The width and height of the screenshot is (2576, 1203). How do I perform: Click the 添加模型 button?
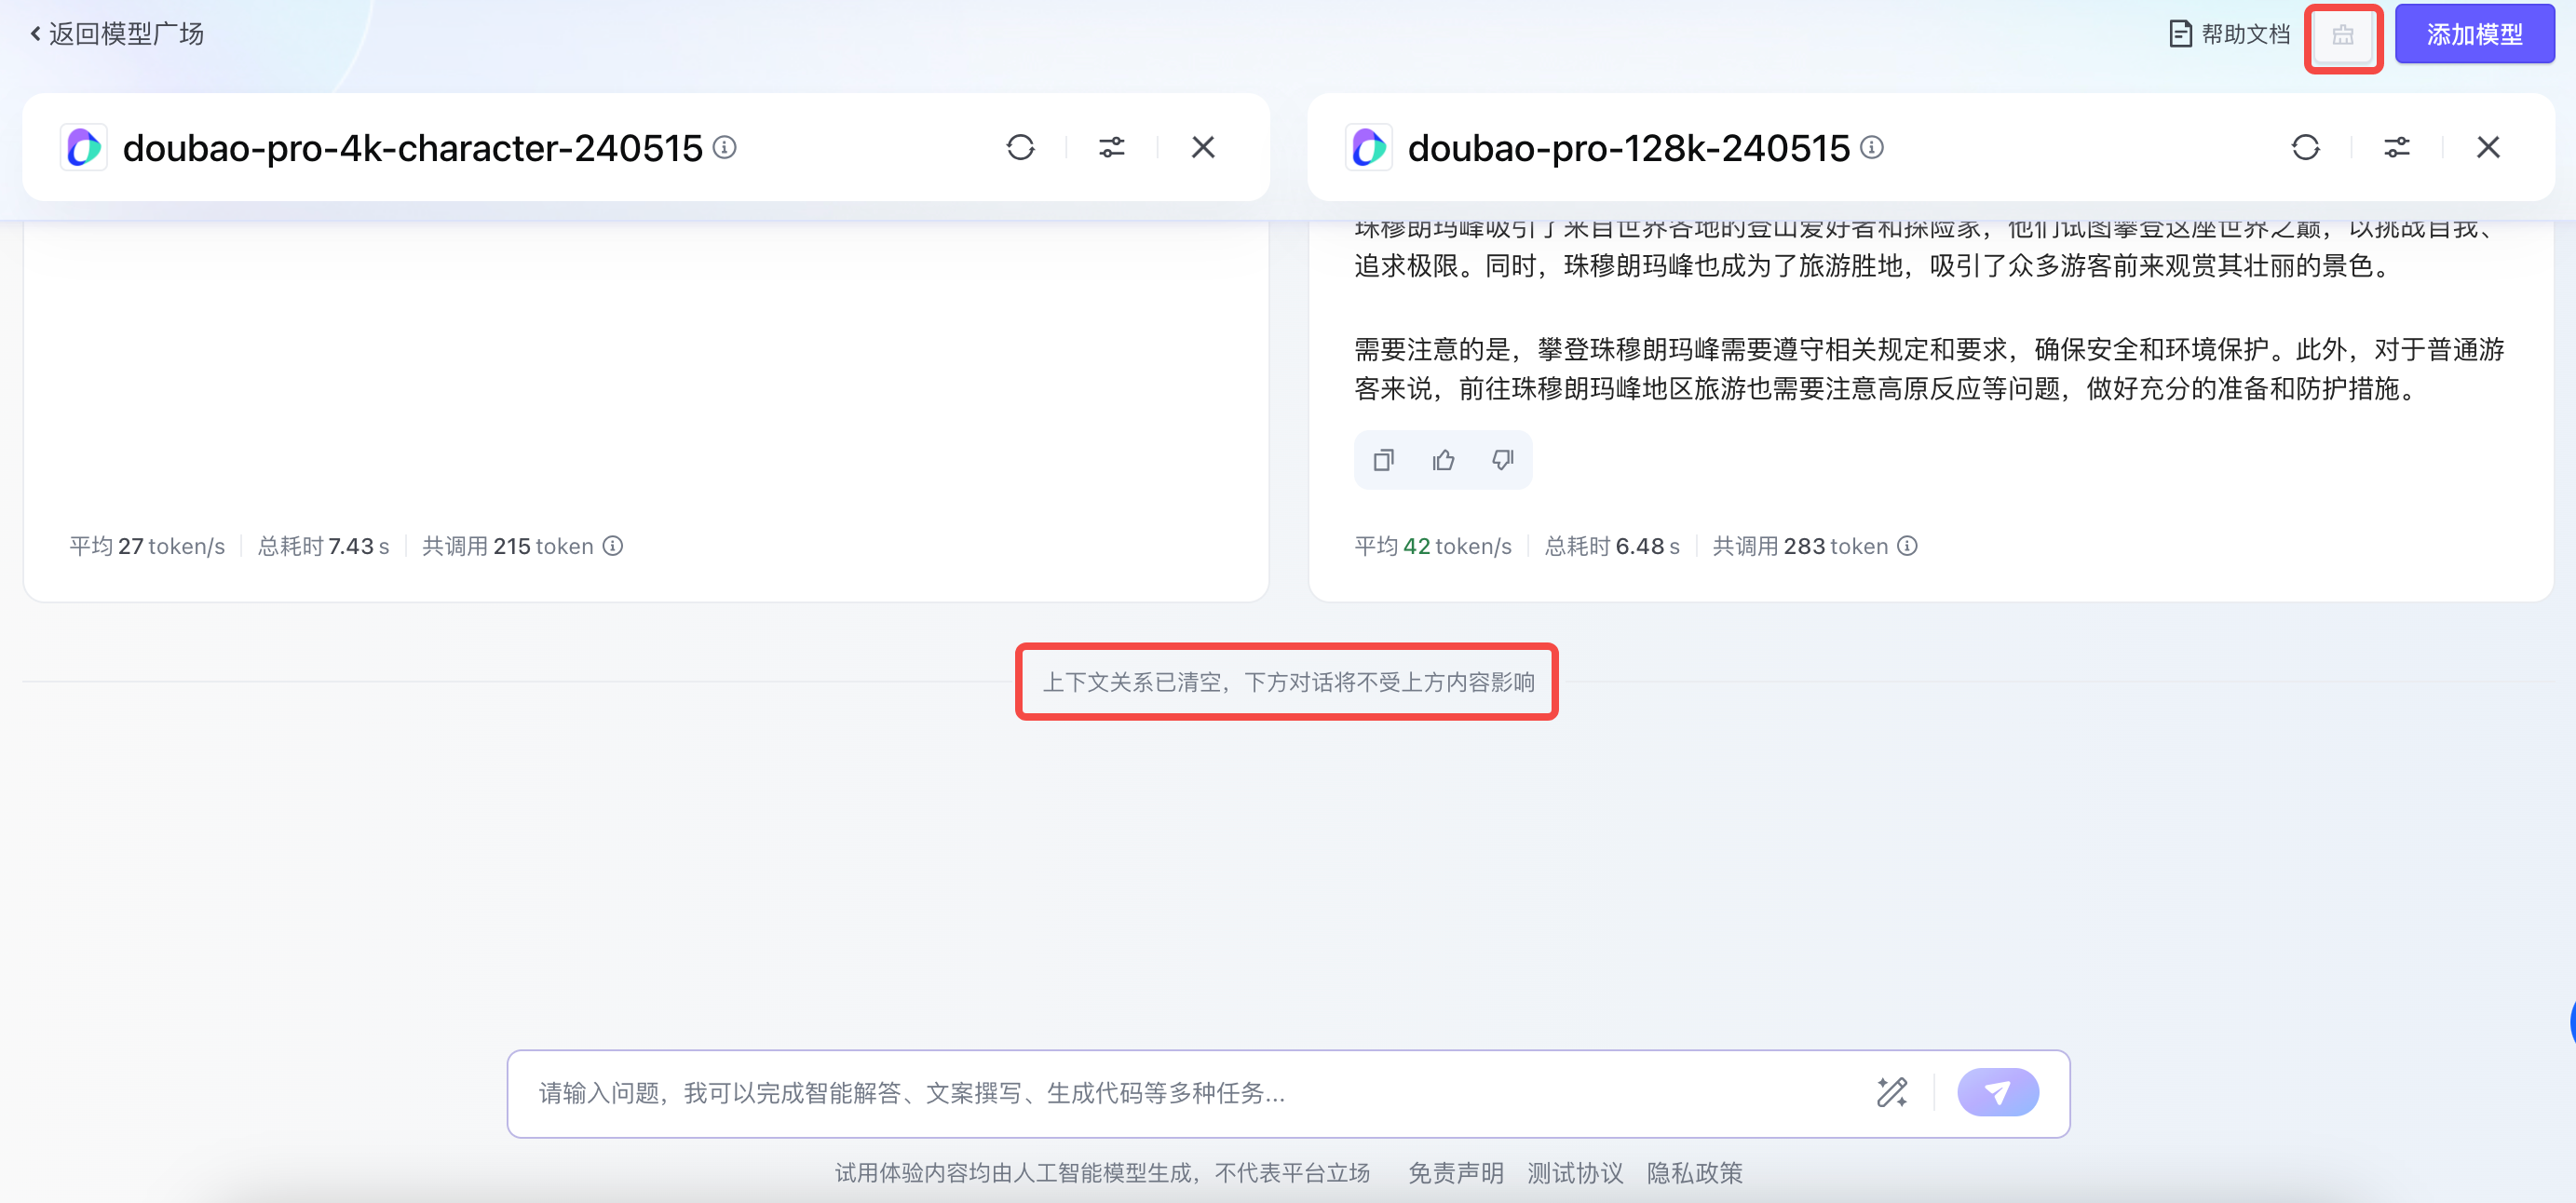tap(2474, 35)
